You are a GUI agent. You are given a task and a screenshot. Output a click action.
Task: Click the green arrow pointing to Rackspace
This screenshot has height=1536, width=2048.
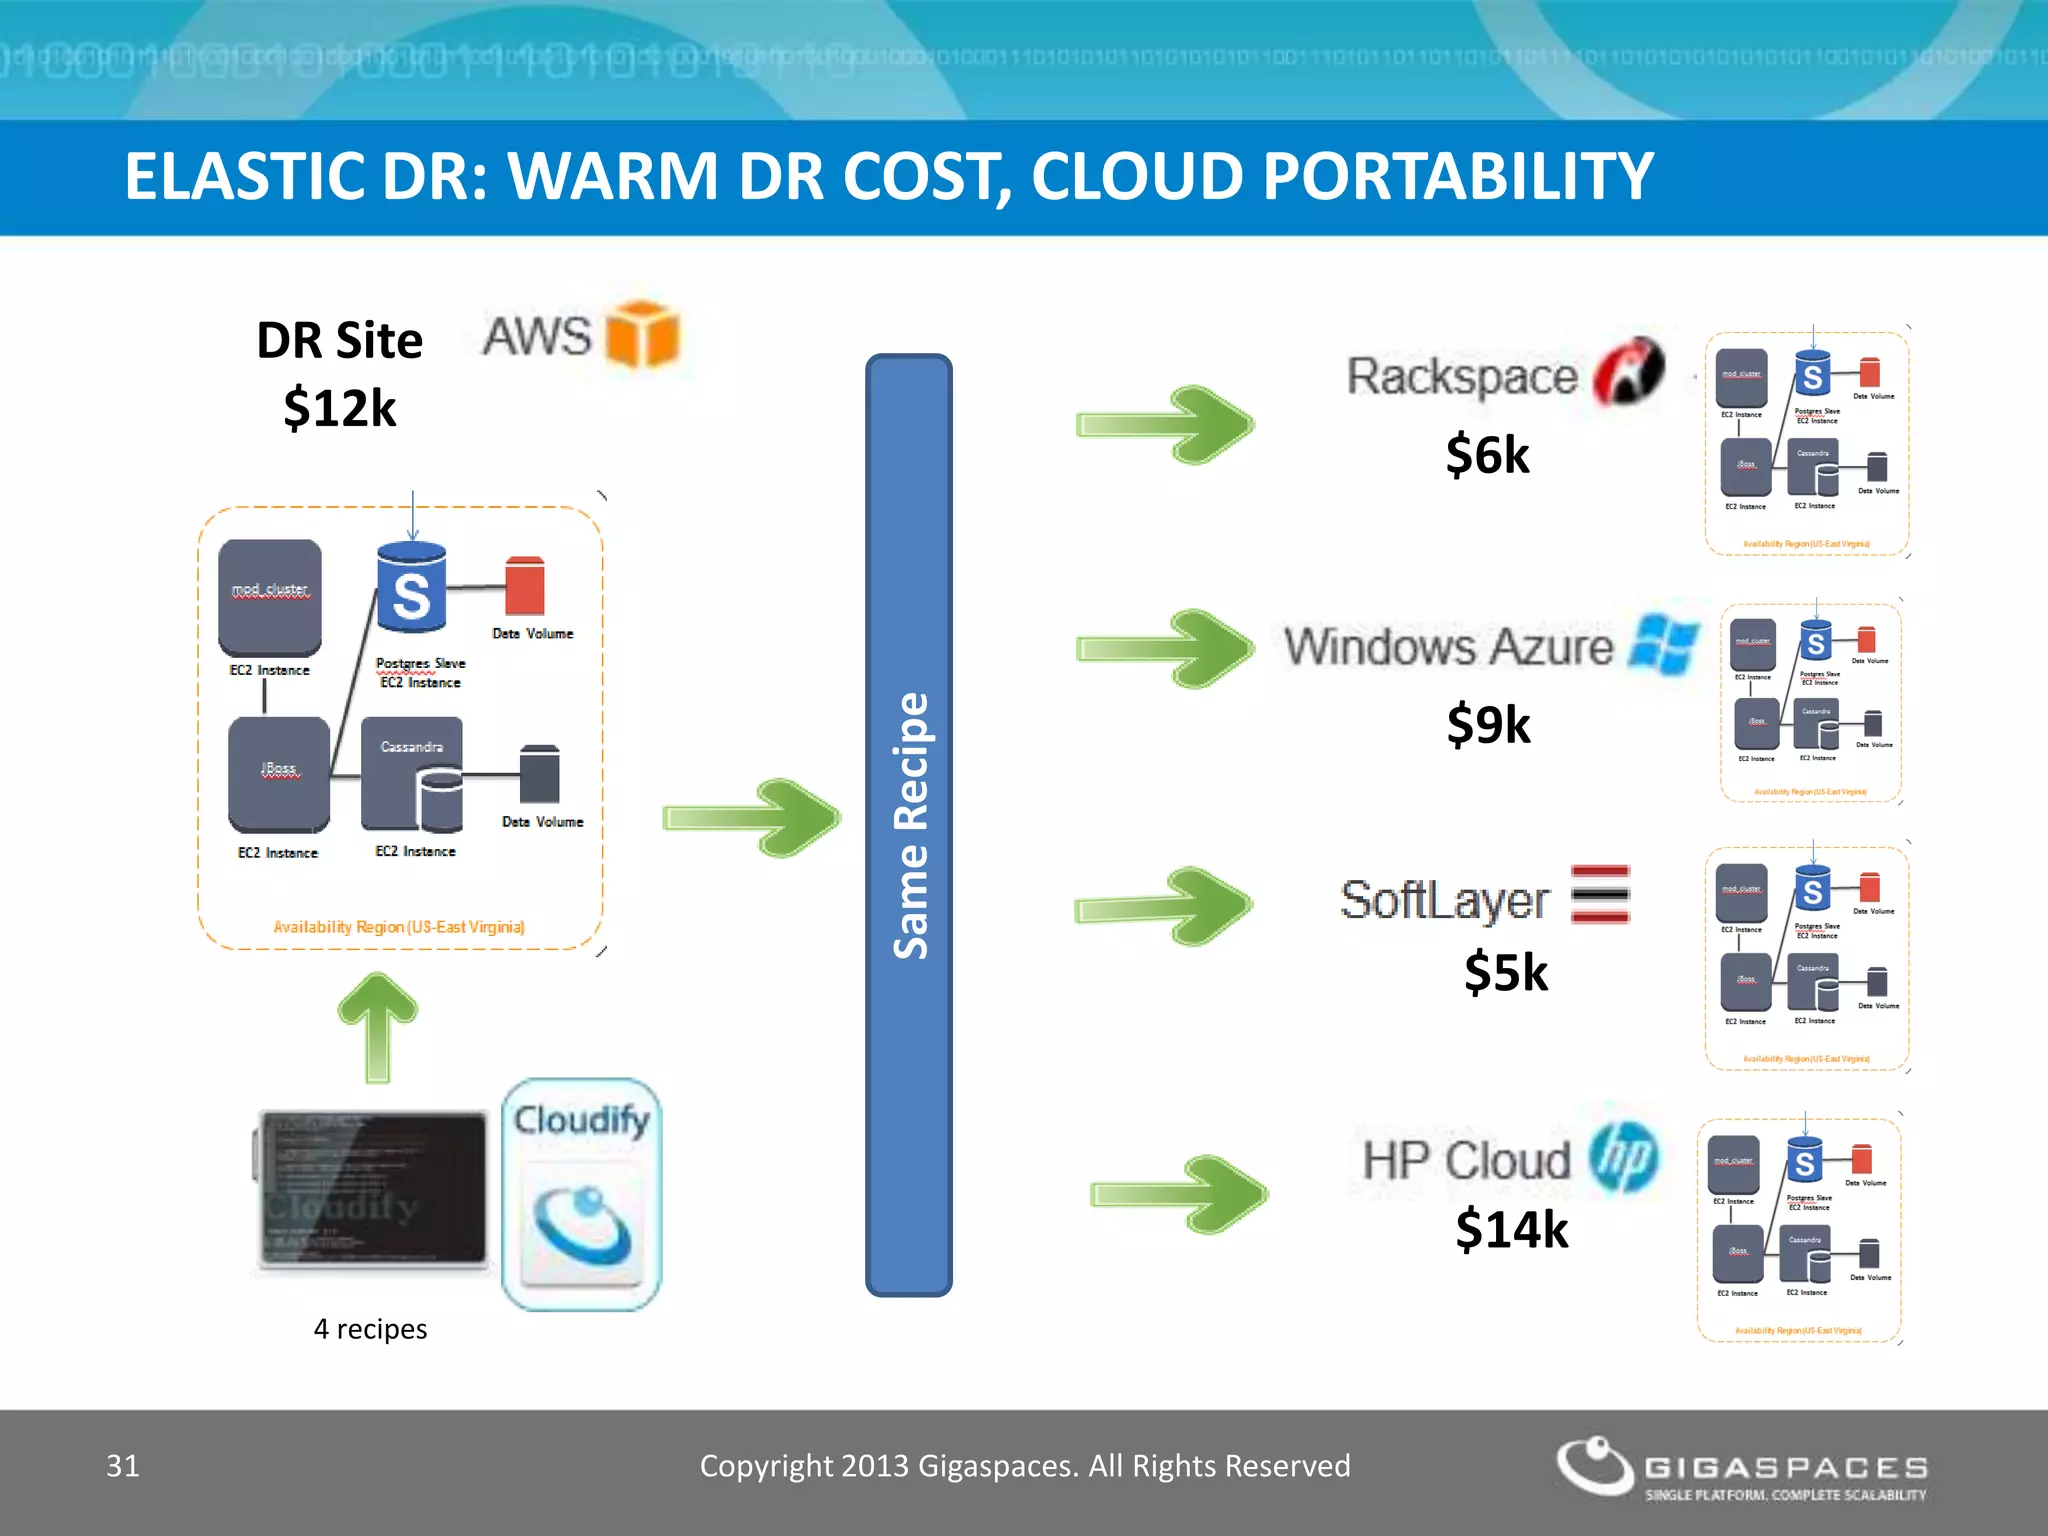tap(1164, 425)
